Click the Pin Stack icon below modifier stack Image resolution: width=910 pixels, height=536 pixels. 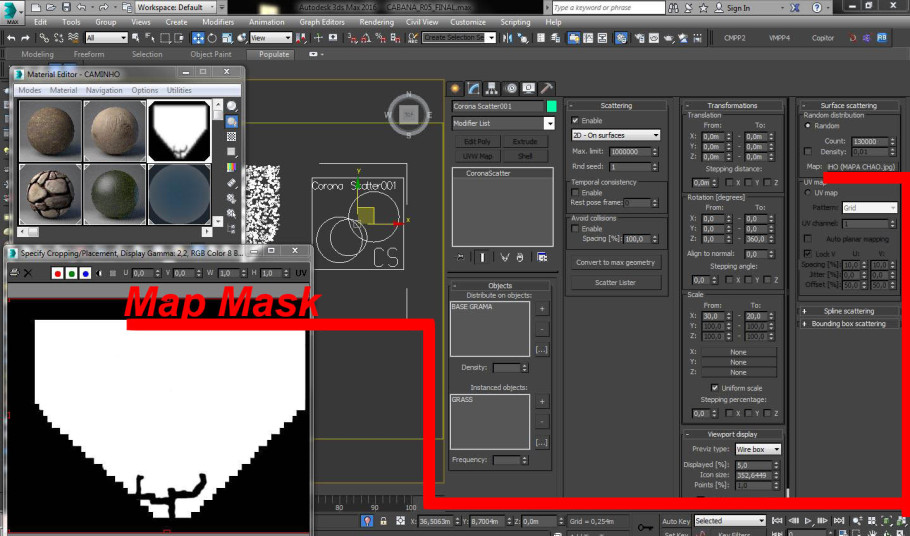pos(460,257)
